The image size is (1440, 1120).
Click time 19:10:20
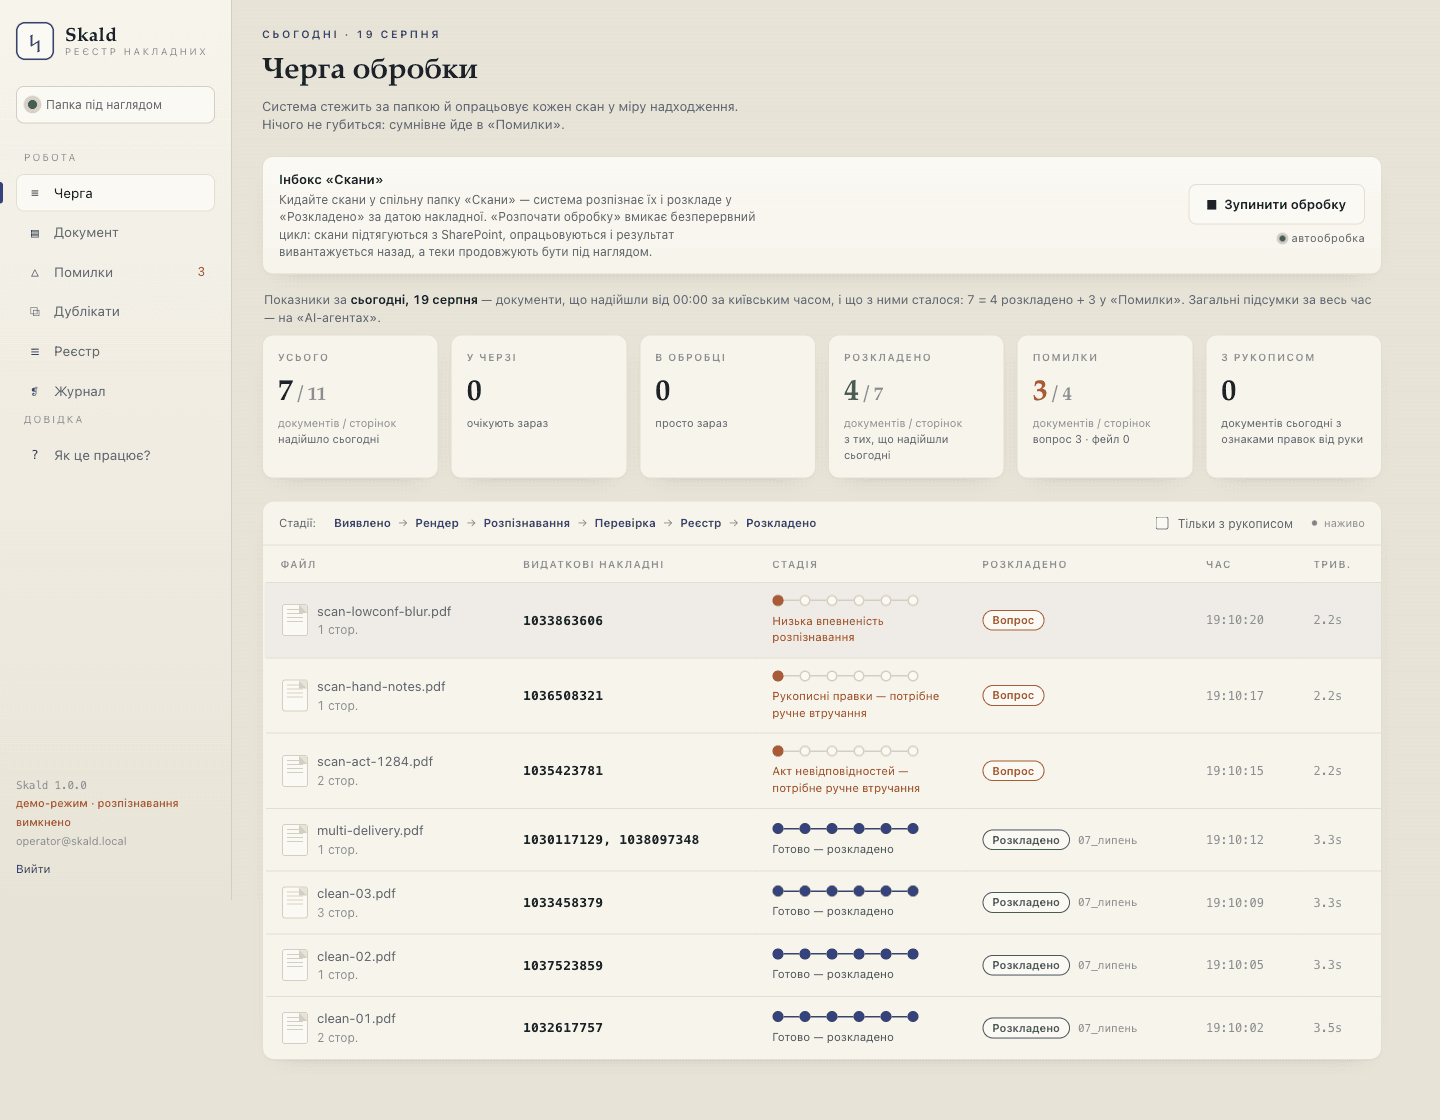coord(1235,620)
